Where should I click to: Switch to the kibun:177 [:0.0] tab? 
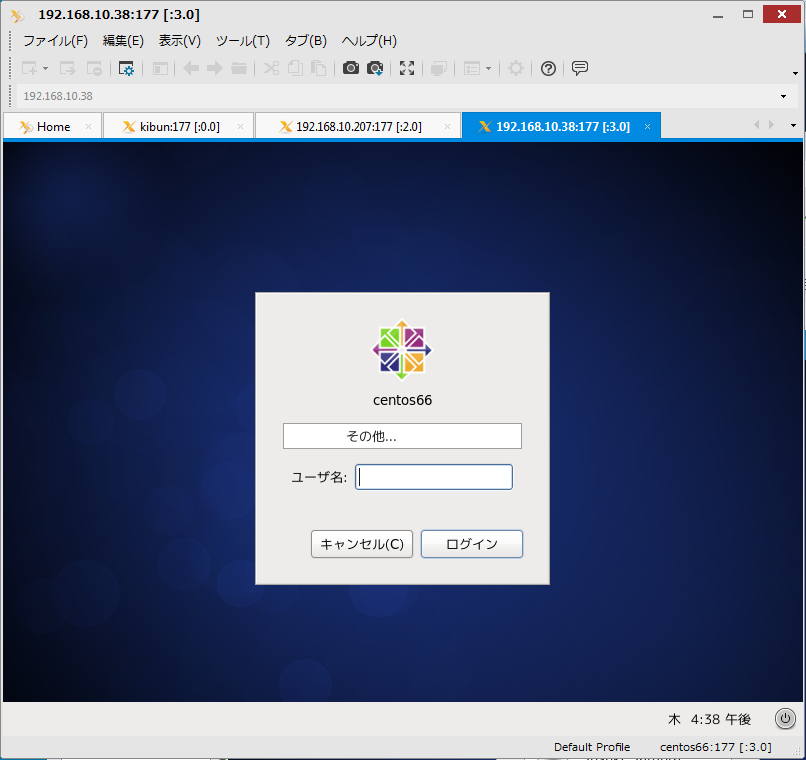tap(178, 126)
